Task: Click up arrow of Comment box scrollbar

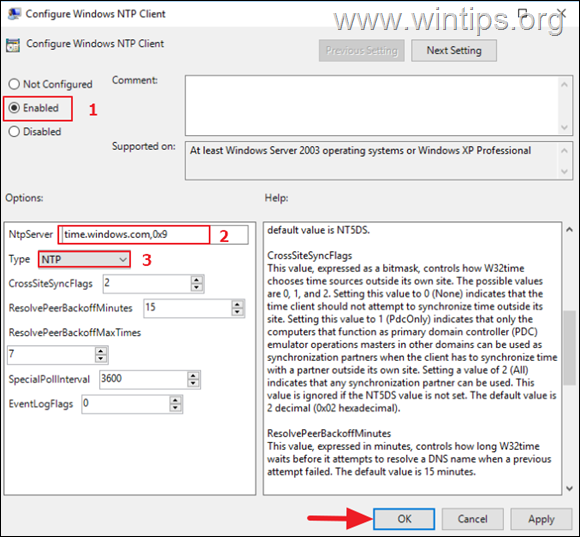Action: pyautogui.click(x=564, y=85)
